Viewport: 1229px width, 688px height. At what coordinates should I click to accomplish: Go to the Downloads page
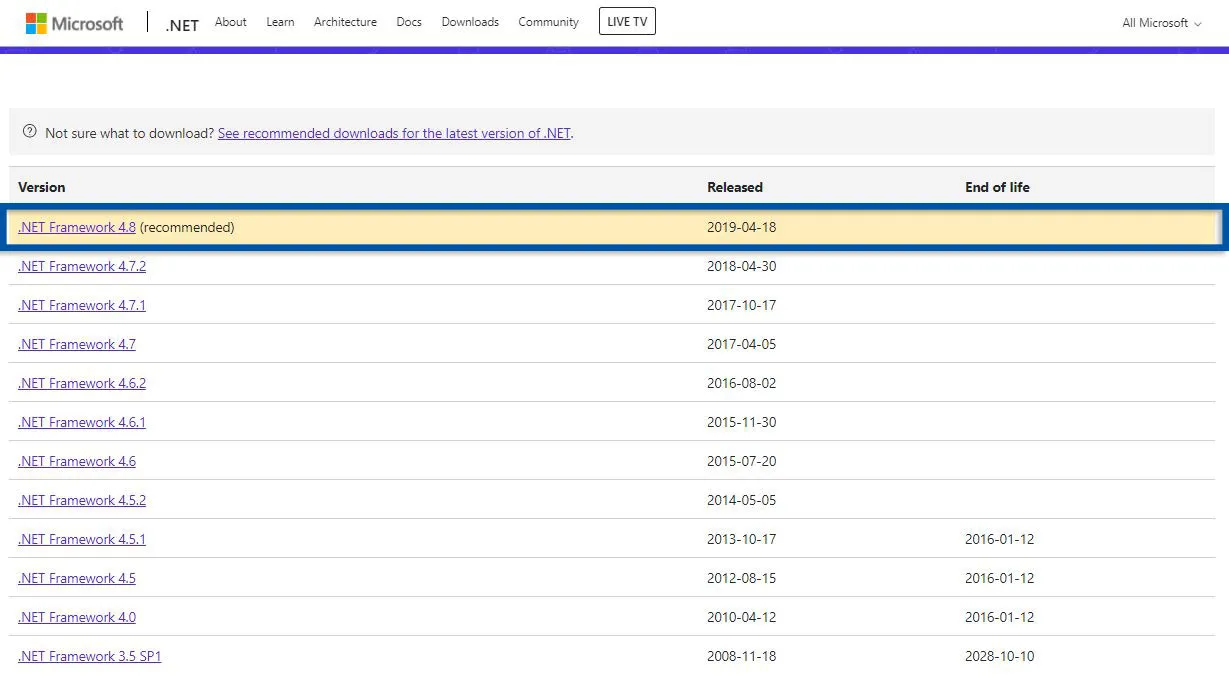[x=470, y=21]
